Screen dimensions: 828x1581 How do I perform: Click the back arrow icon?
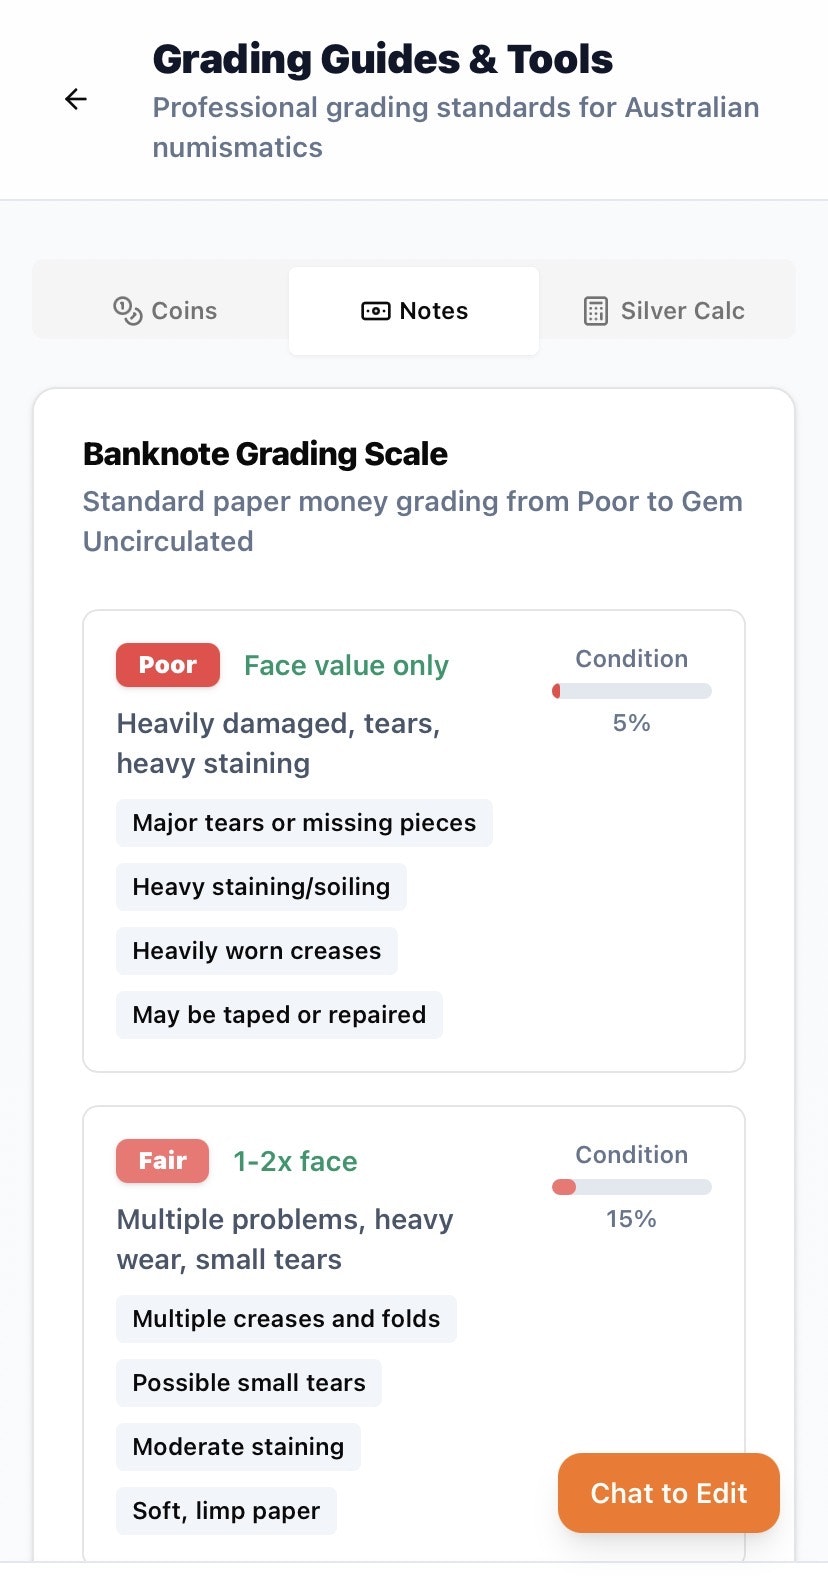[76, 99]
